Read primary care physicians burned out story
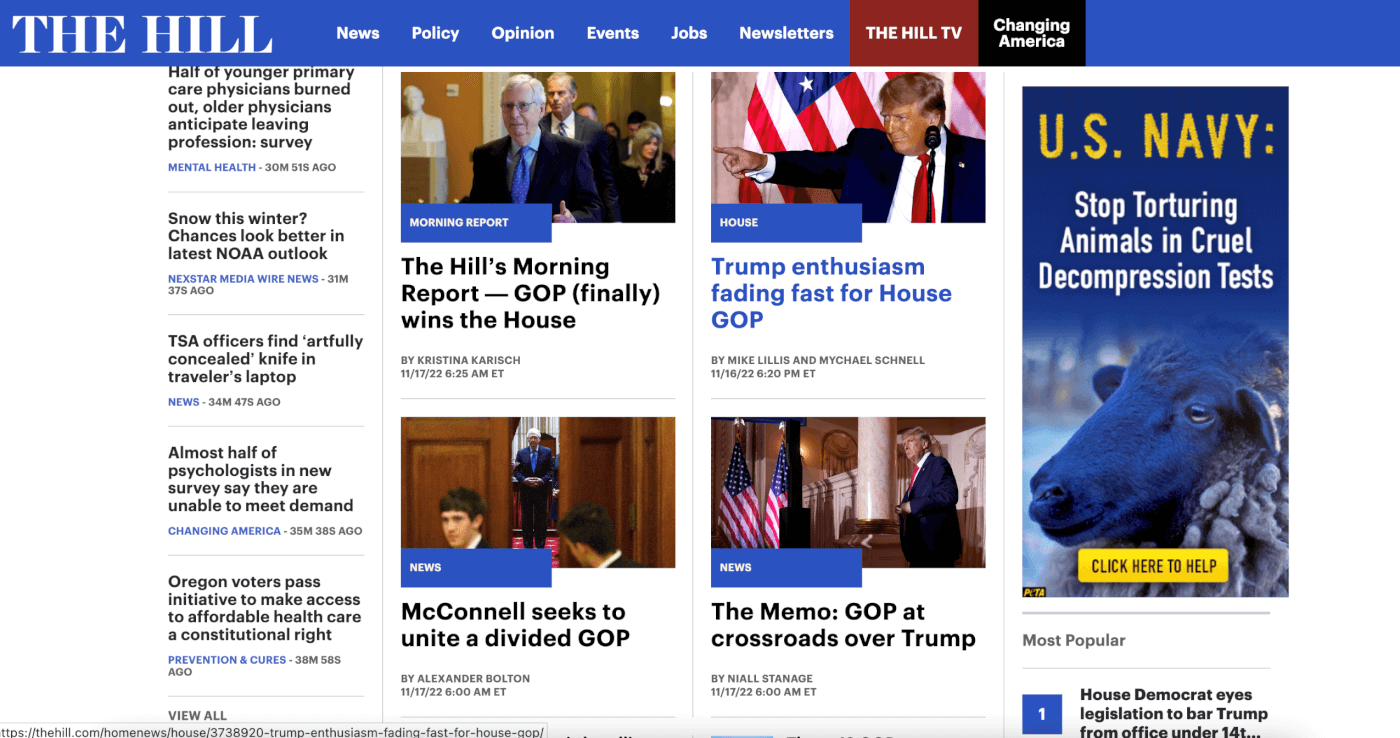1400x738 pixels. pyautogui.click(x=260, y=107)
